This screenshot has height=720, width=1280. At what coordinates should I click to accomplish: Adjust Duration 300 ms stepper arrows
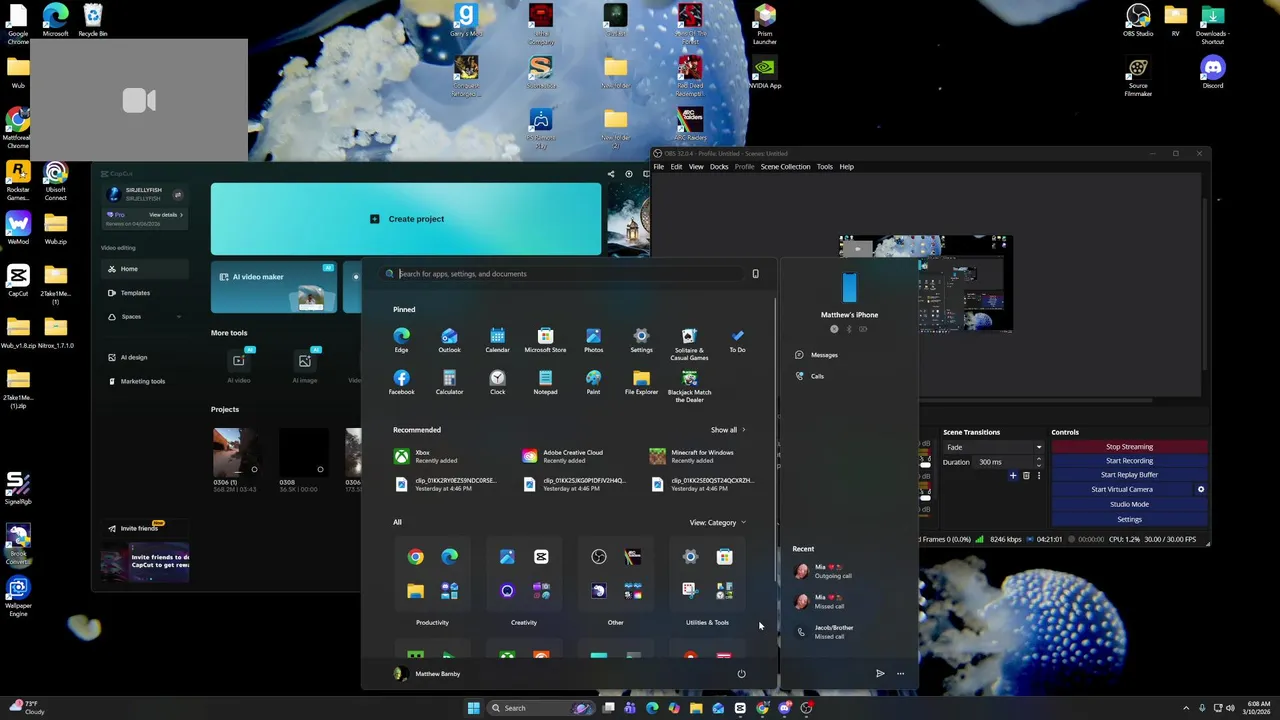(1038, 462)
